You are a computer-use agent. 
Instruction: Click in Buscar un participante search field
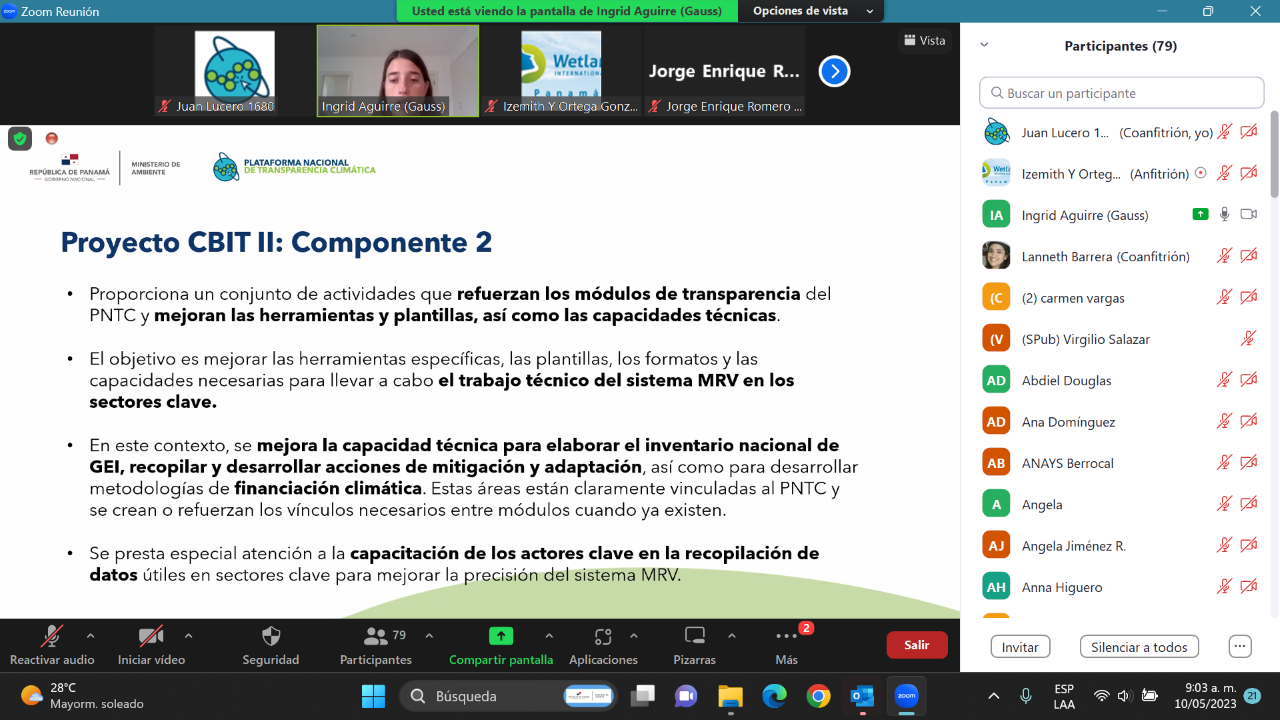tap(1122, 93)
